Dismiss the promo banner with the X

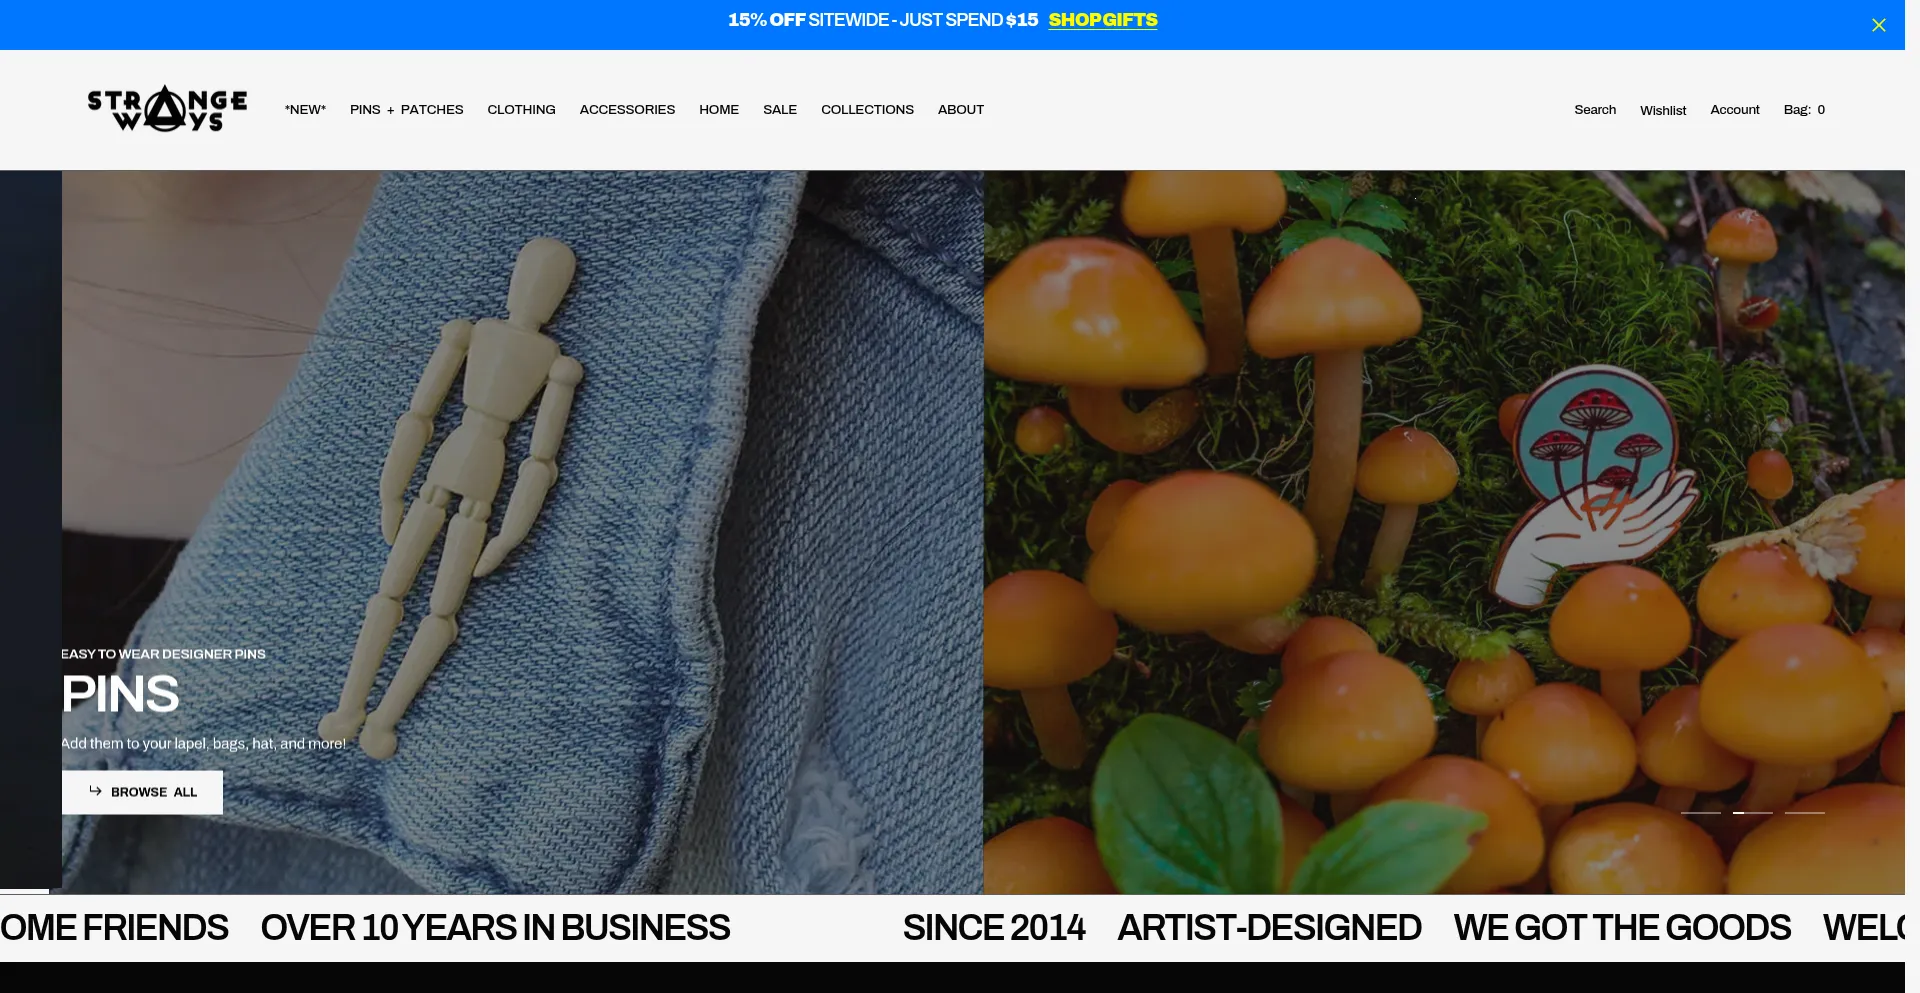tap(1878, 25)
